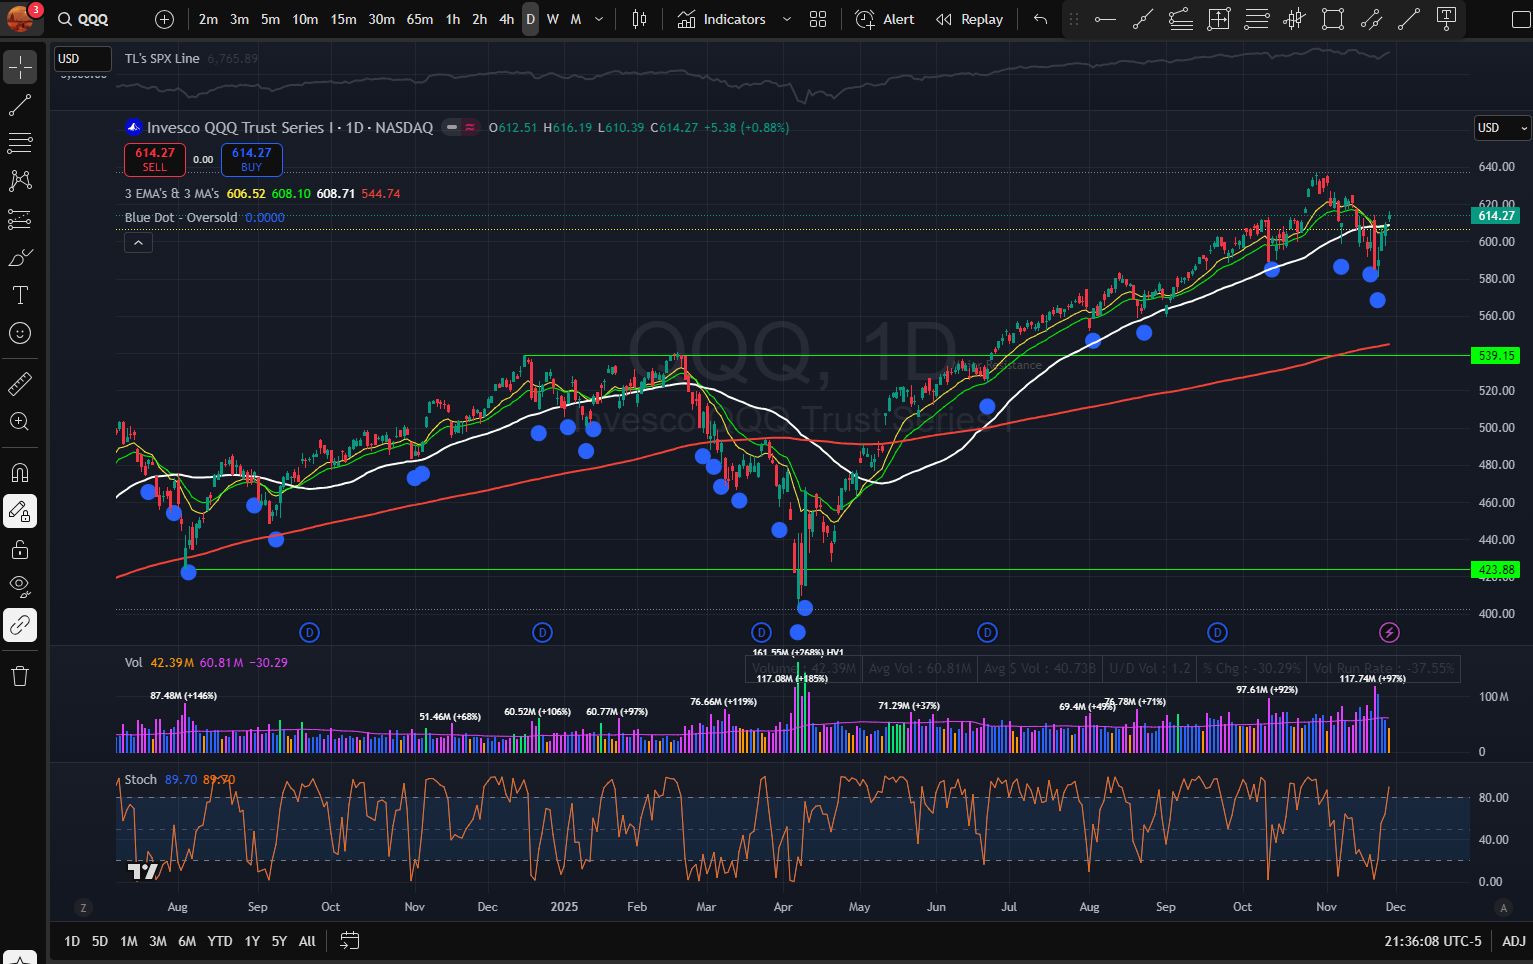The width and height of the screenshot is (1533, 964).
Task: Click the compare or add symbol plus icon
Action: (x=165, y=19)
